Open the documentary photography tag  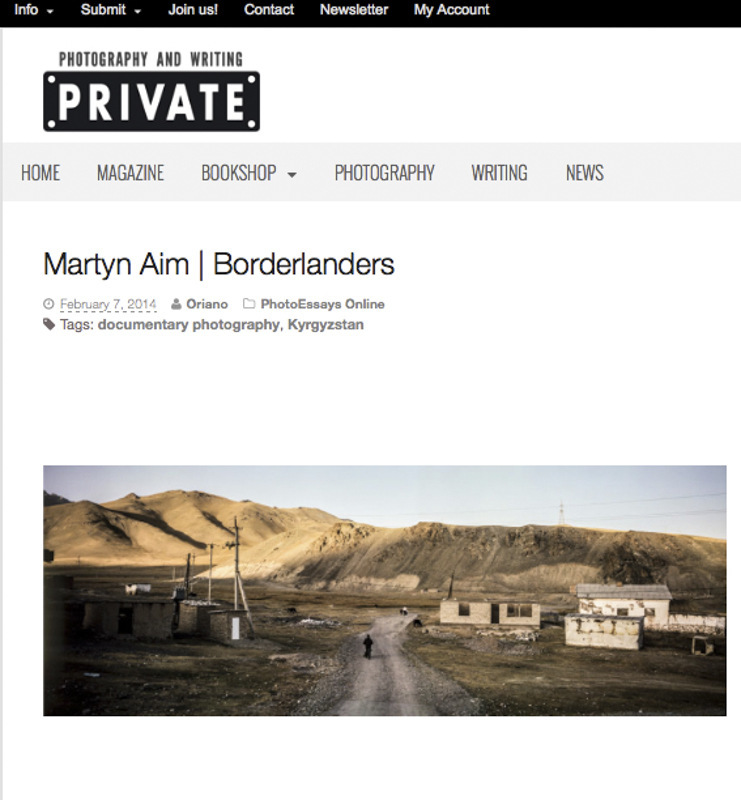point(189,324)
